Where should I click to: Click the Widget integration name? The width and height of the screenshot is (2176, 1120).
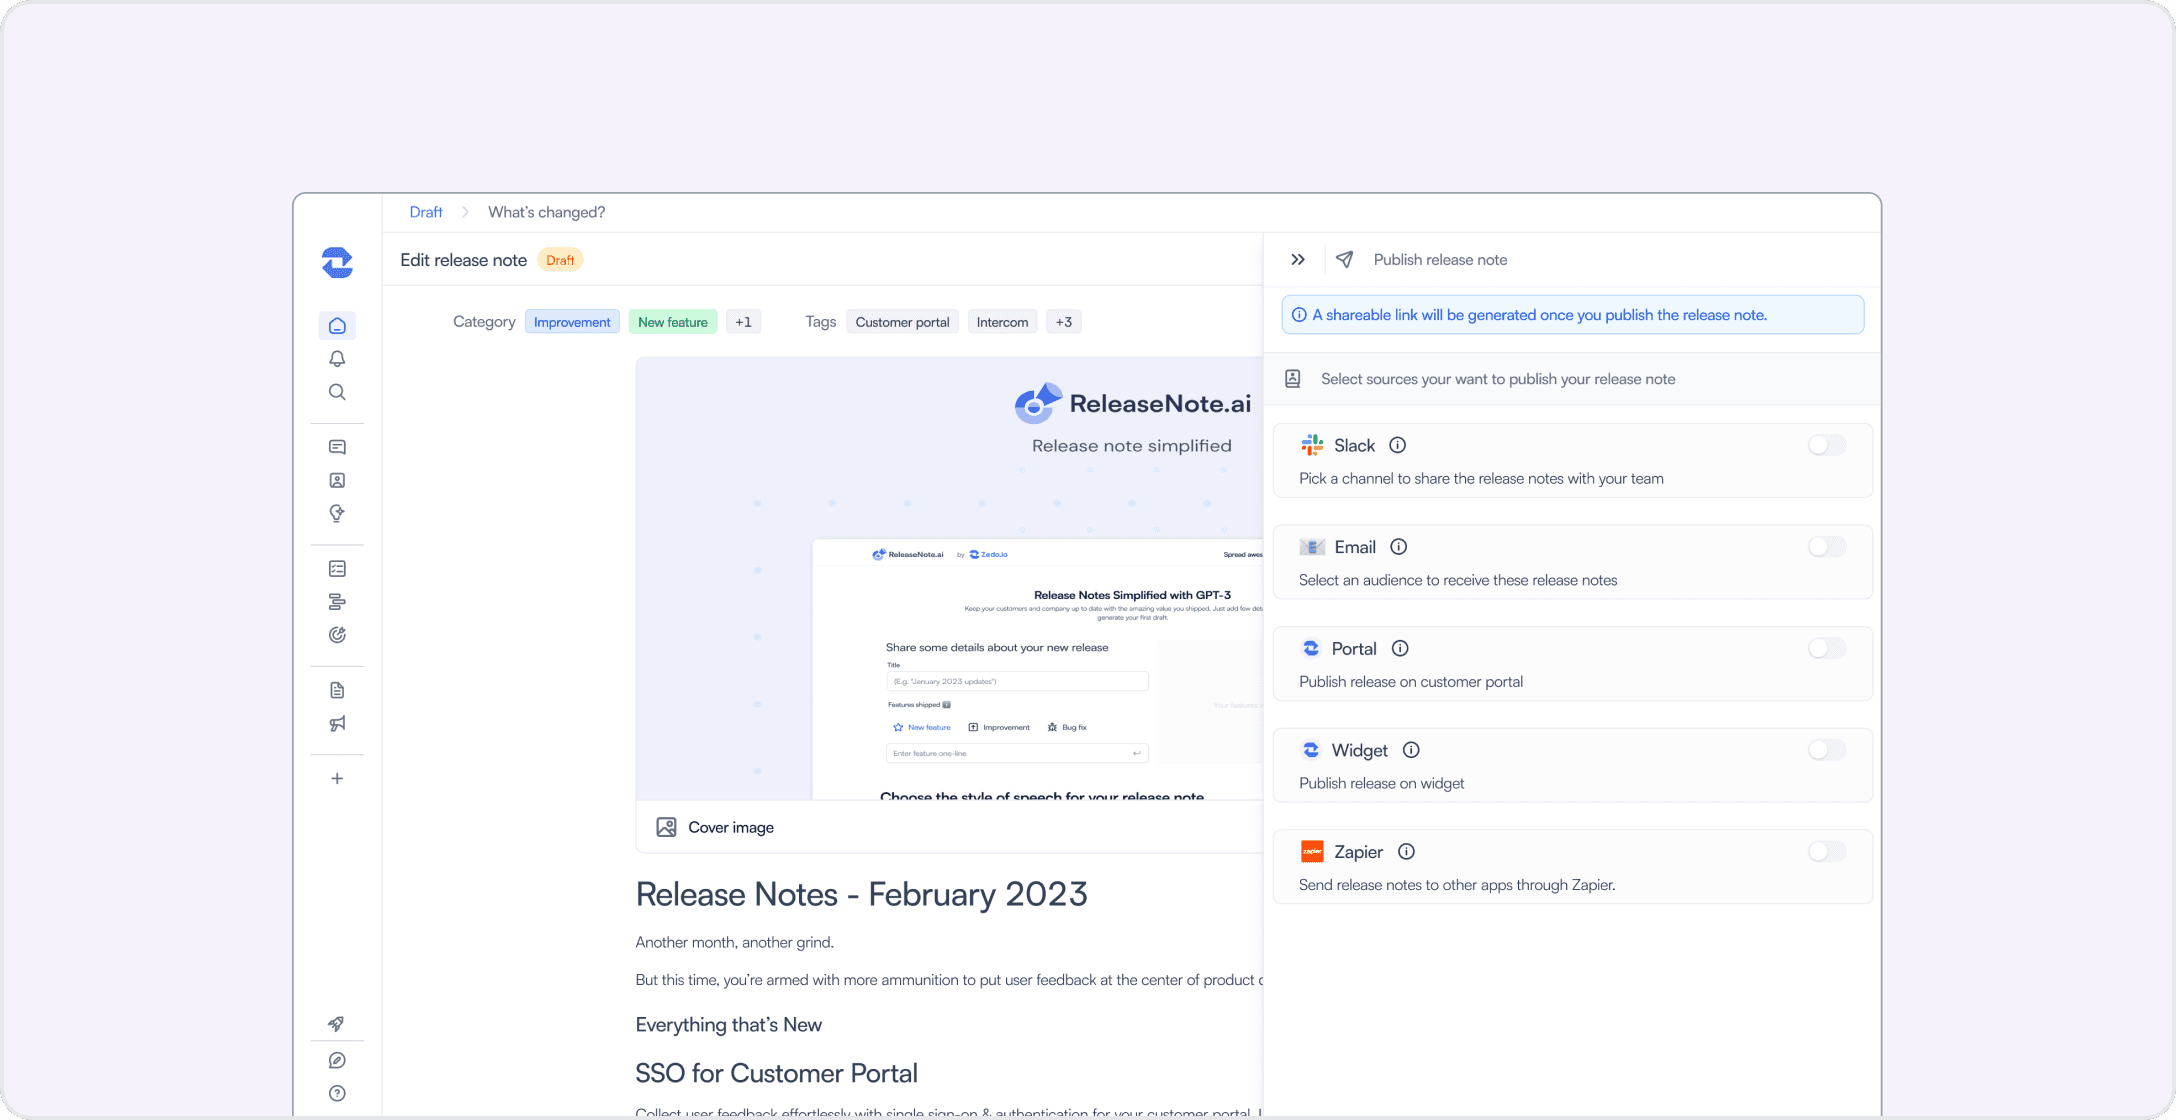click(x=1359, y=750)
